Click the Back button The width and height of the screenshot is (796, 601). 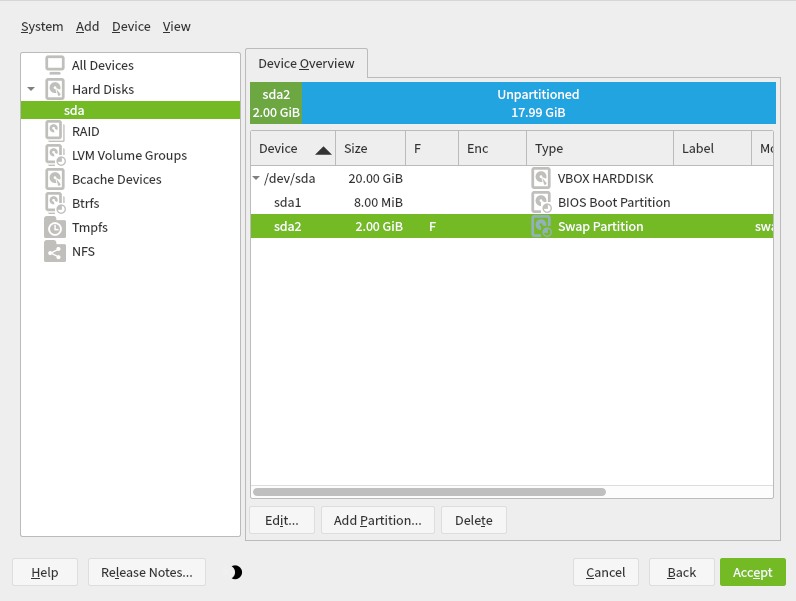(682, 572)
